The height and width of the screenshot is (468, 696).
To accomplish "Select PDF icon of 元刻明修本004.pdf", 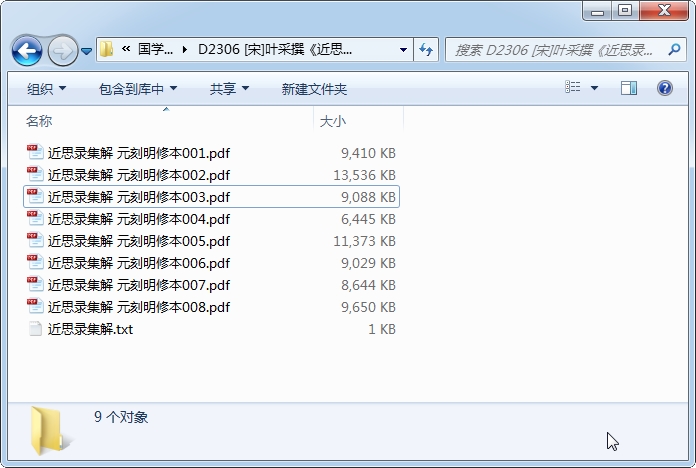I will point(35,219).
